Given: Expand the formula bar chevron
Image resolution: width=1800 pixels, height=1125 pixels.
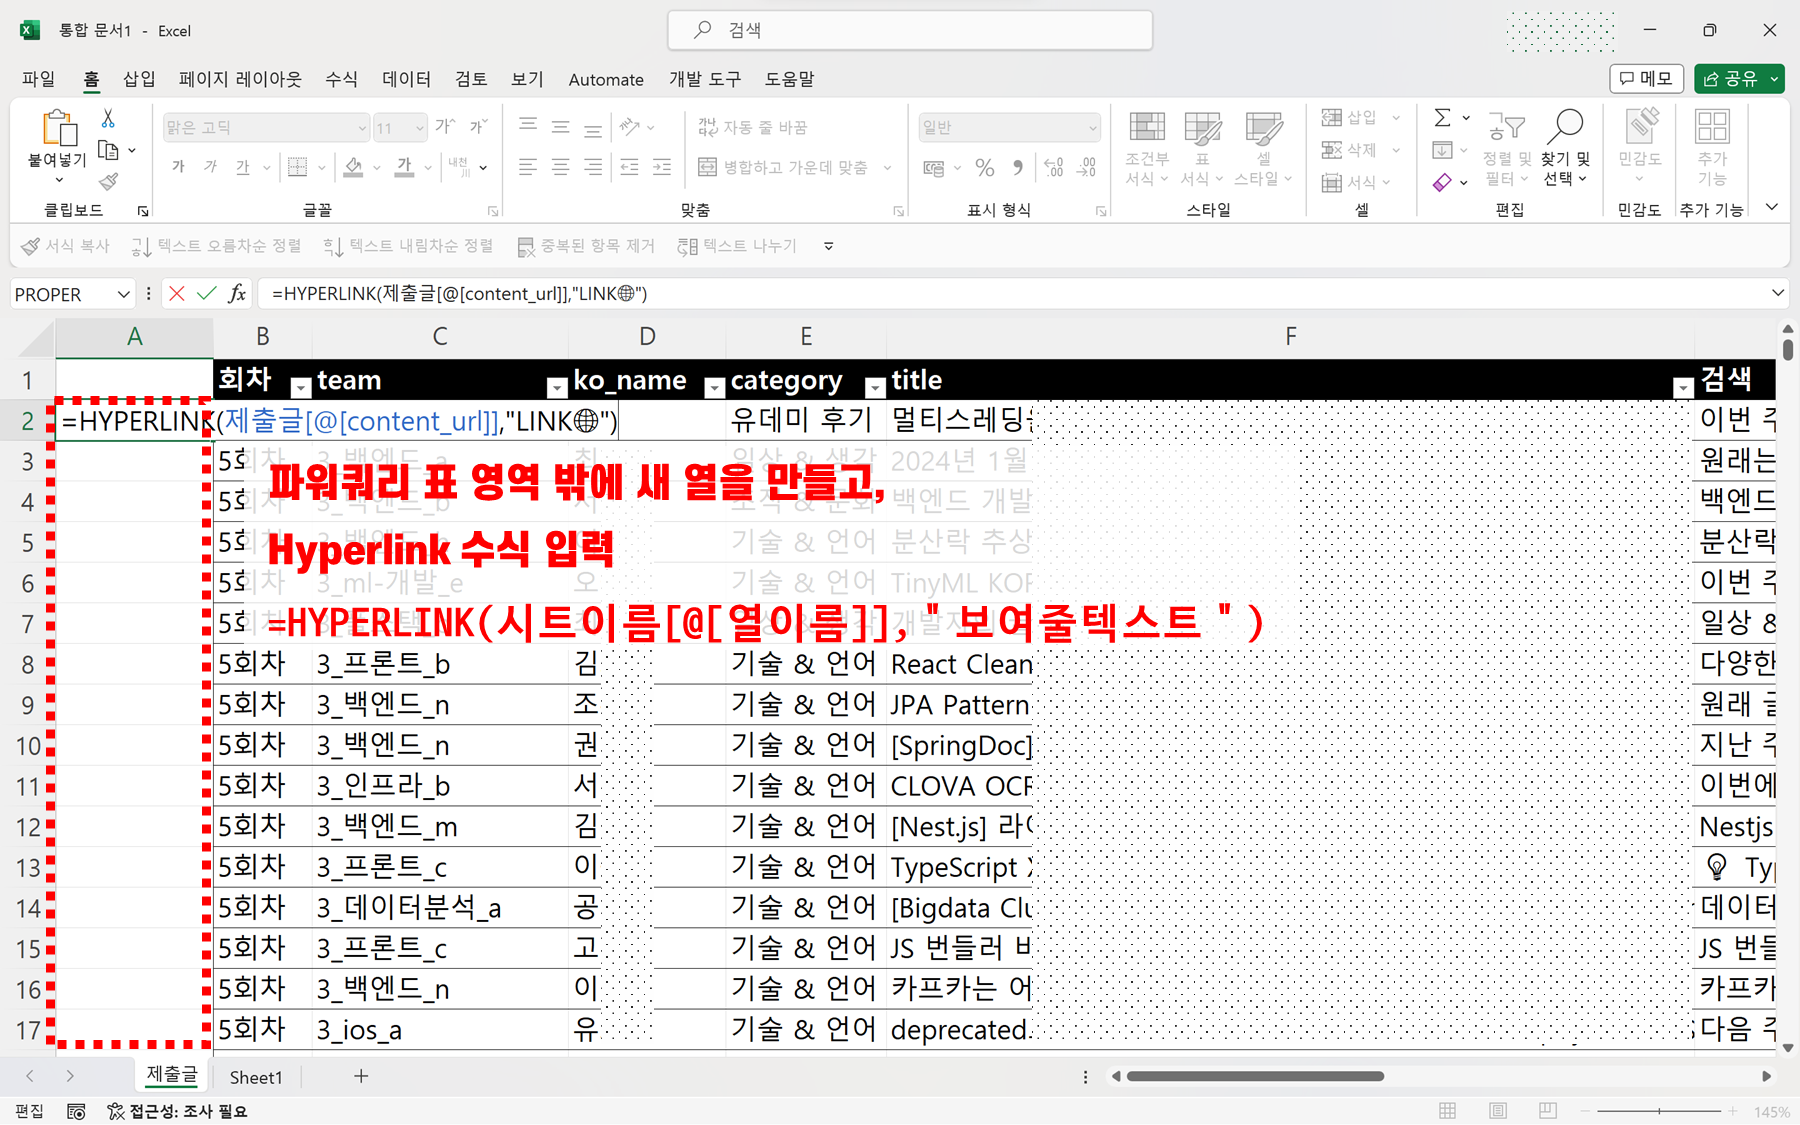Looking at the screenshot, I should [1777, 293].
